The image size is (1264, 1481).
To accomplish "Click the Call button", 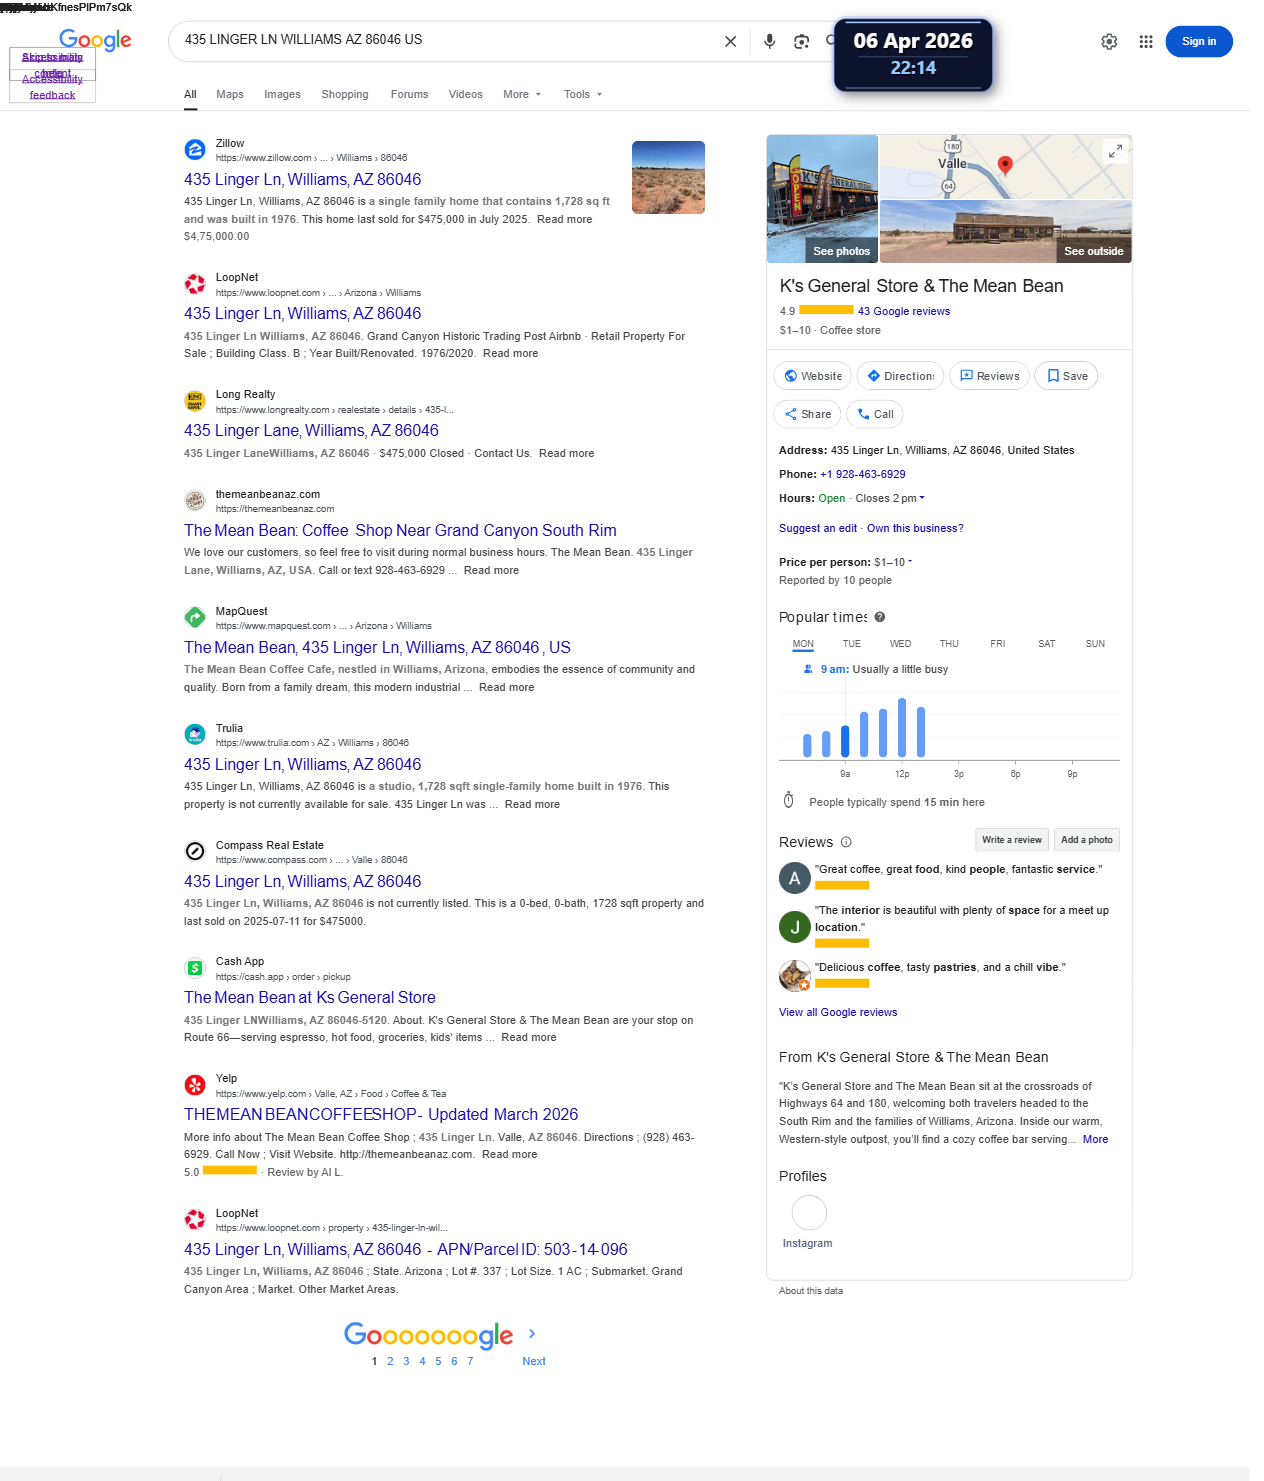I will coord(875,414).
